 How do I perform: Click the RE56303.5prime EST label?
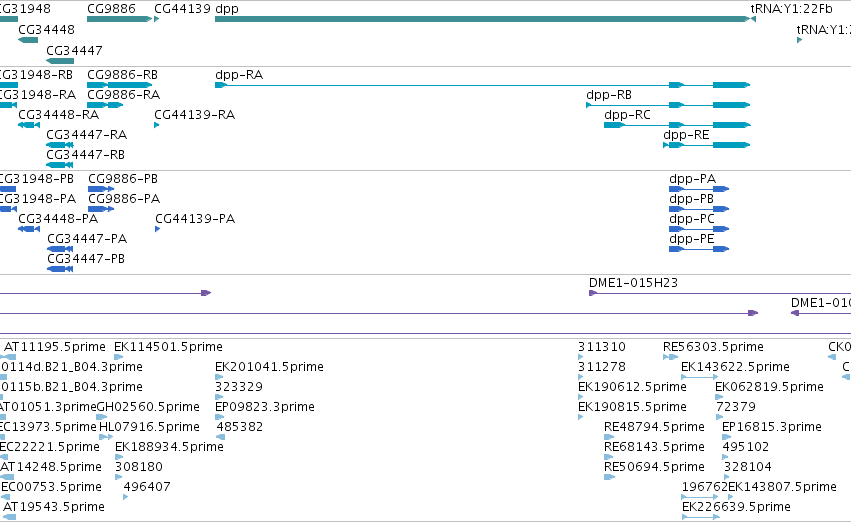pyautogui.click(x=713, y=347)
